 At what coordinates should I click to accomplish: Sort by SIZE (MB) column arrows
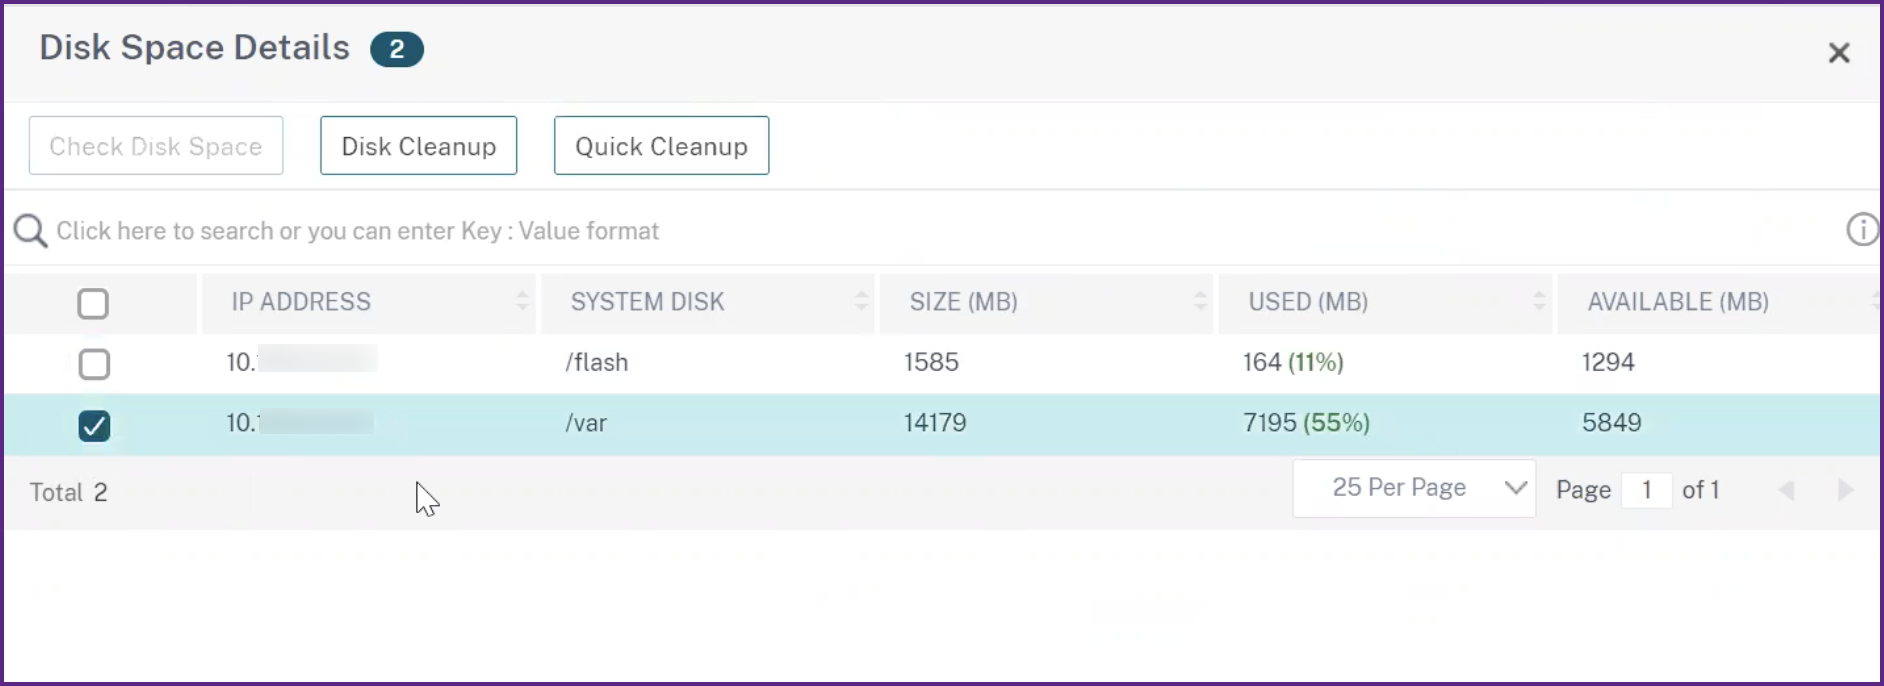point(1200,301)
